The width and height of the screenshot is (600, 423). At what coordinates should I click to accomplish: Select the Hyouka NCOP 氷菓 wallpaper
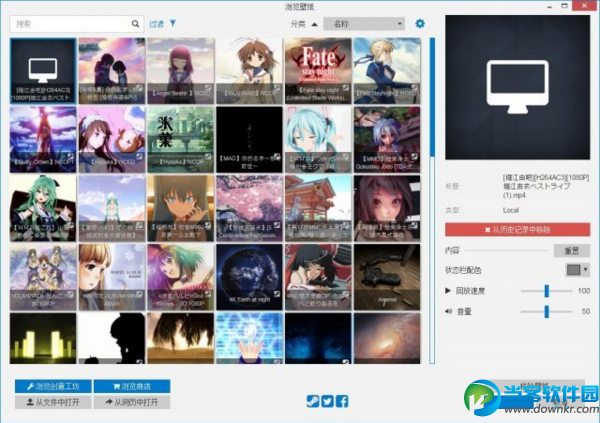[181, 140]
